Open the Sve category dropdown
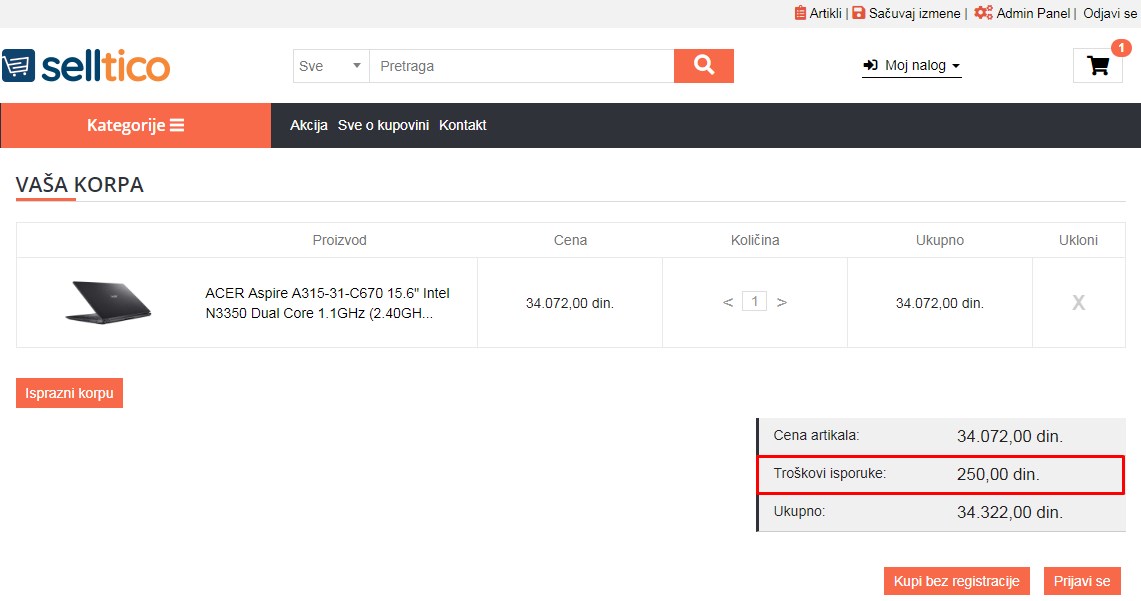Screen dimensions: 1141x601 tap(331, 65)
